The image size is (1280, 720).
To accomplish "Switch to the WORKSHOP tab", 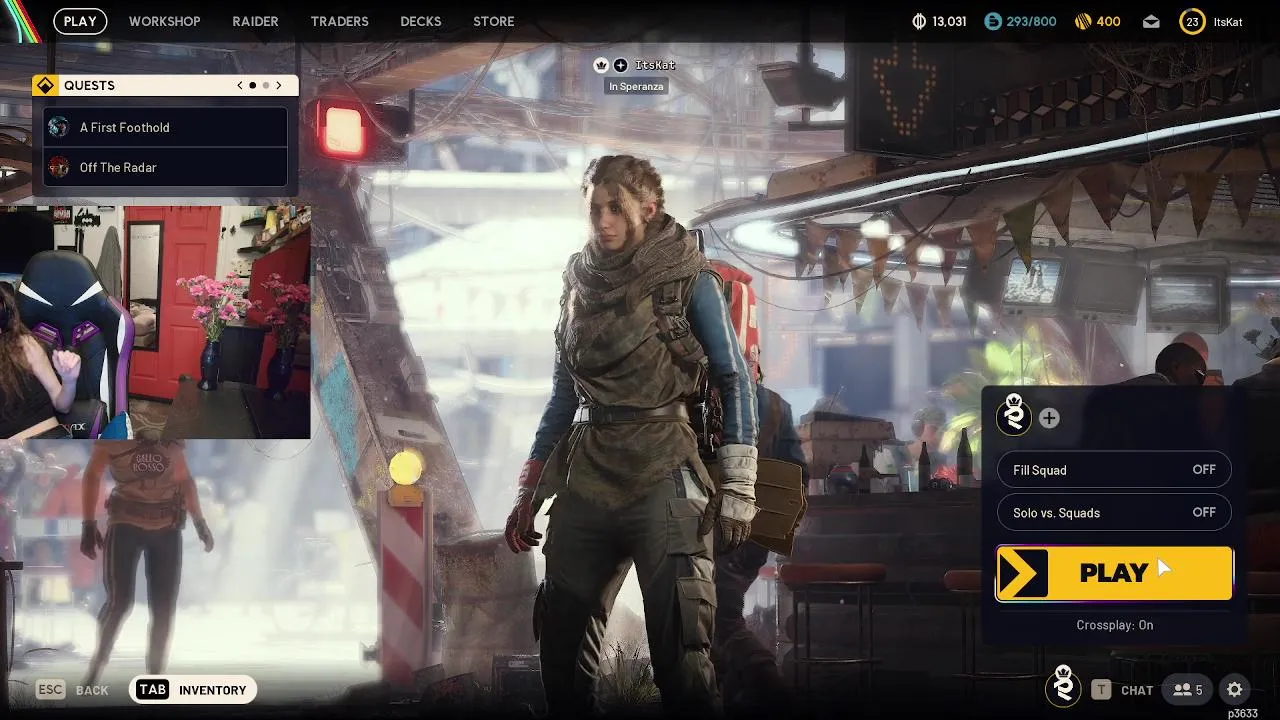I will (x=164, y=21).
